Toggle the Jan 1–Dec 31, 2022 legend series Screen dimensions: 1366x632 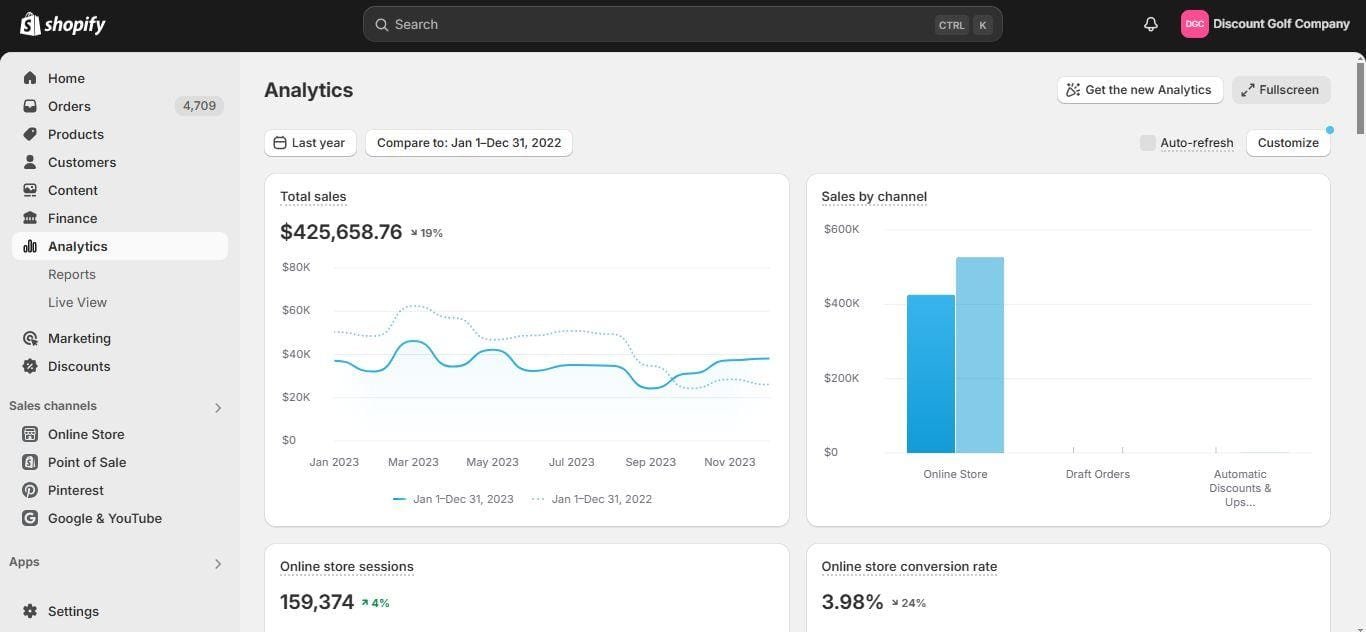(592, 499)
